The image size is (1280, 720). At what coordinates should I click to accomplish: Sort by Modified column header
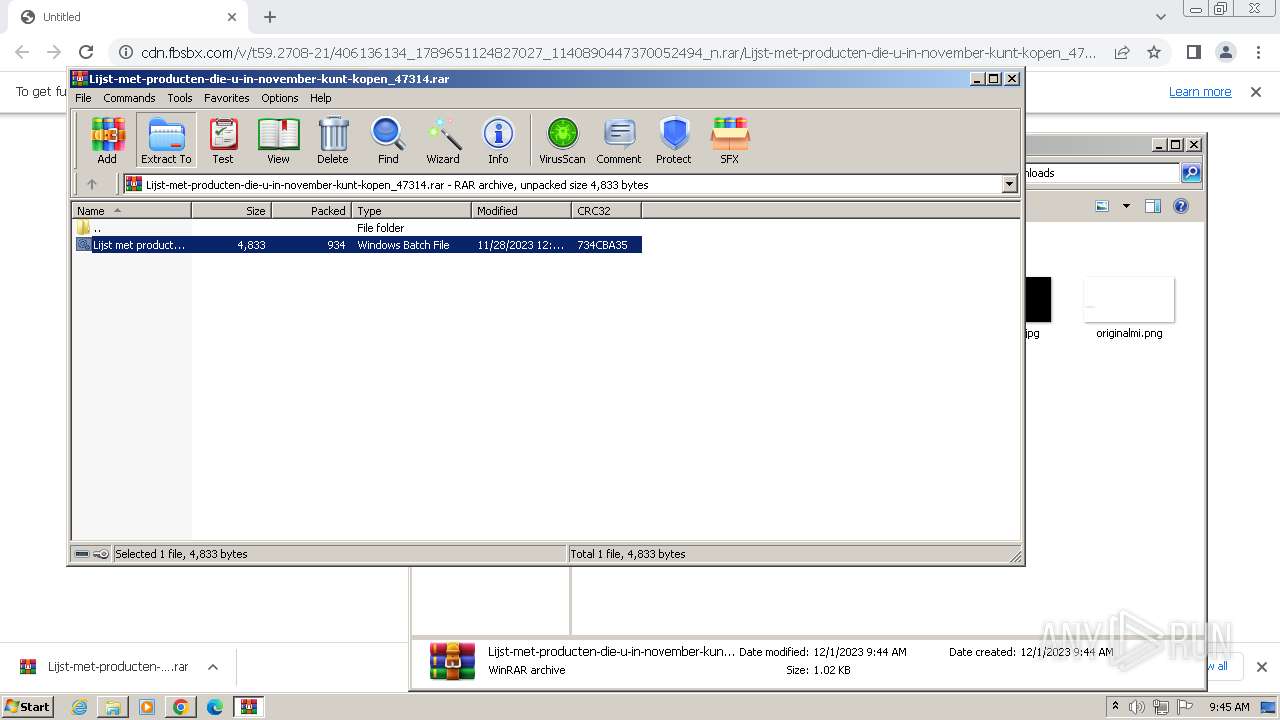tap(521, 210)
